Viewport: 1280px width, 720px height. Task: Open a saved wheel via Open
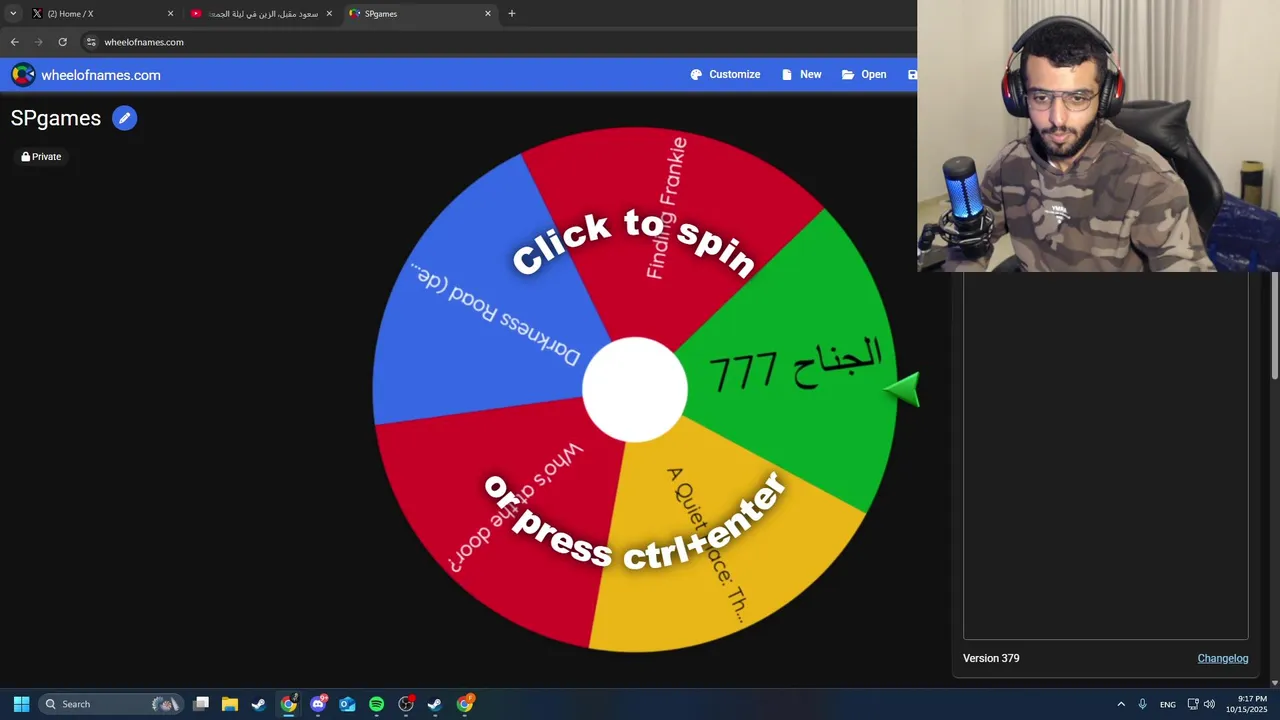(864, 75)
